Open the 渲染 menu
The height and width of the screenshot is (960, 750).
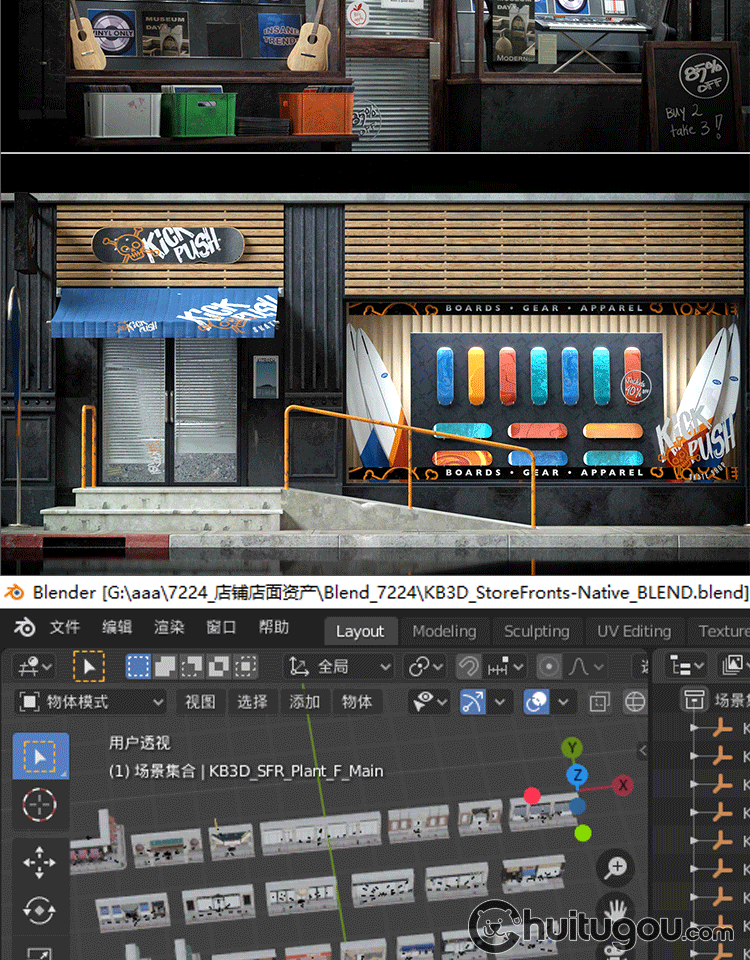coord(169,628)
